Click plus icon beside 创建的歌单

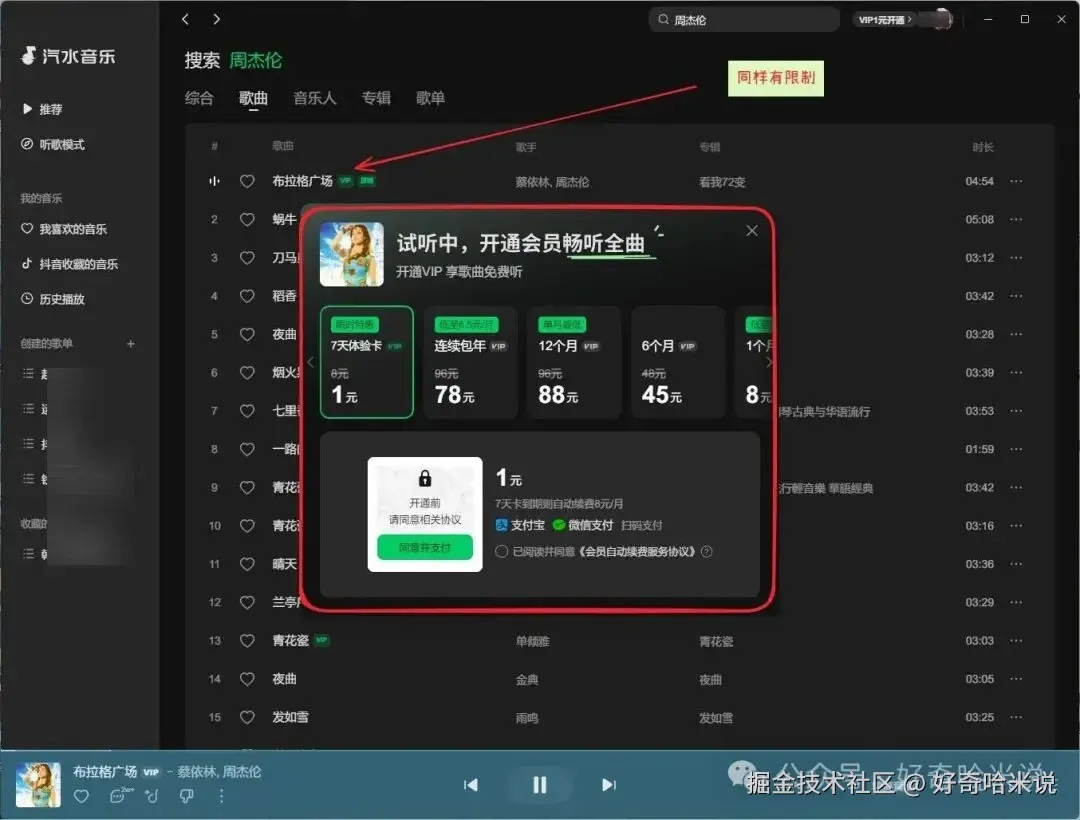131,343
